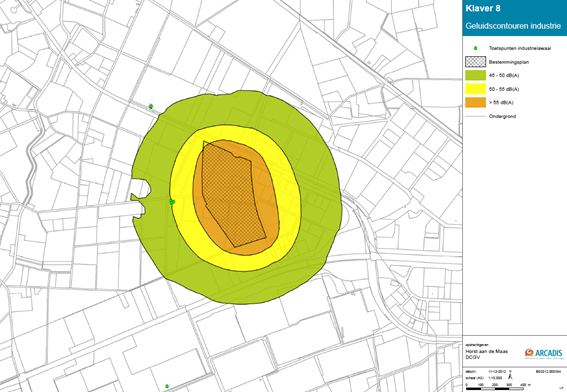Click the green 45 - 50 dB(A) legend swatch
Viewport: 567px width, 392px height.
(476, 75)
